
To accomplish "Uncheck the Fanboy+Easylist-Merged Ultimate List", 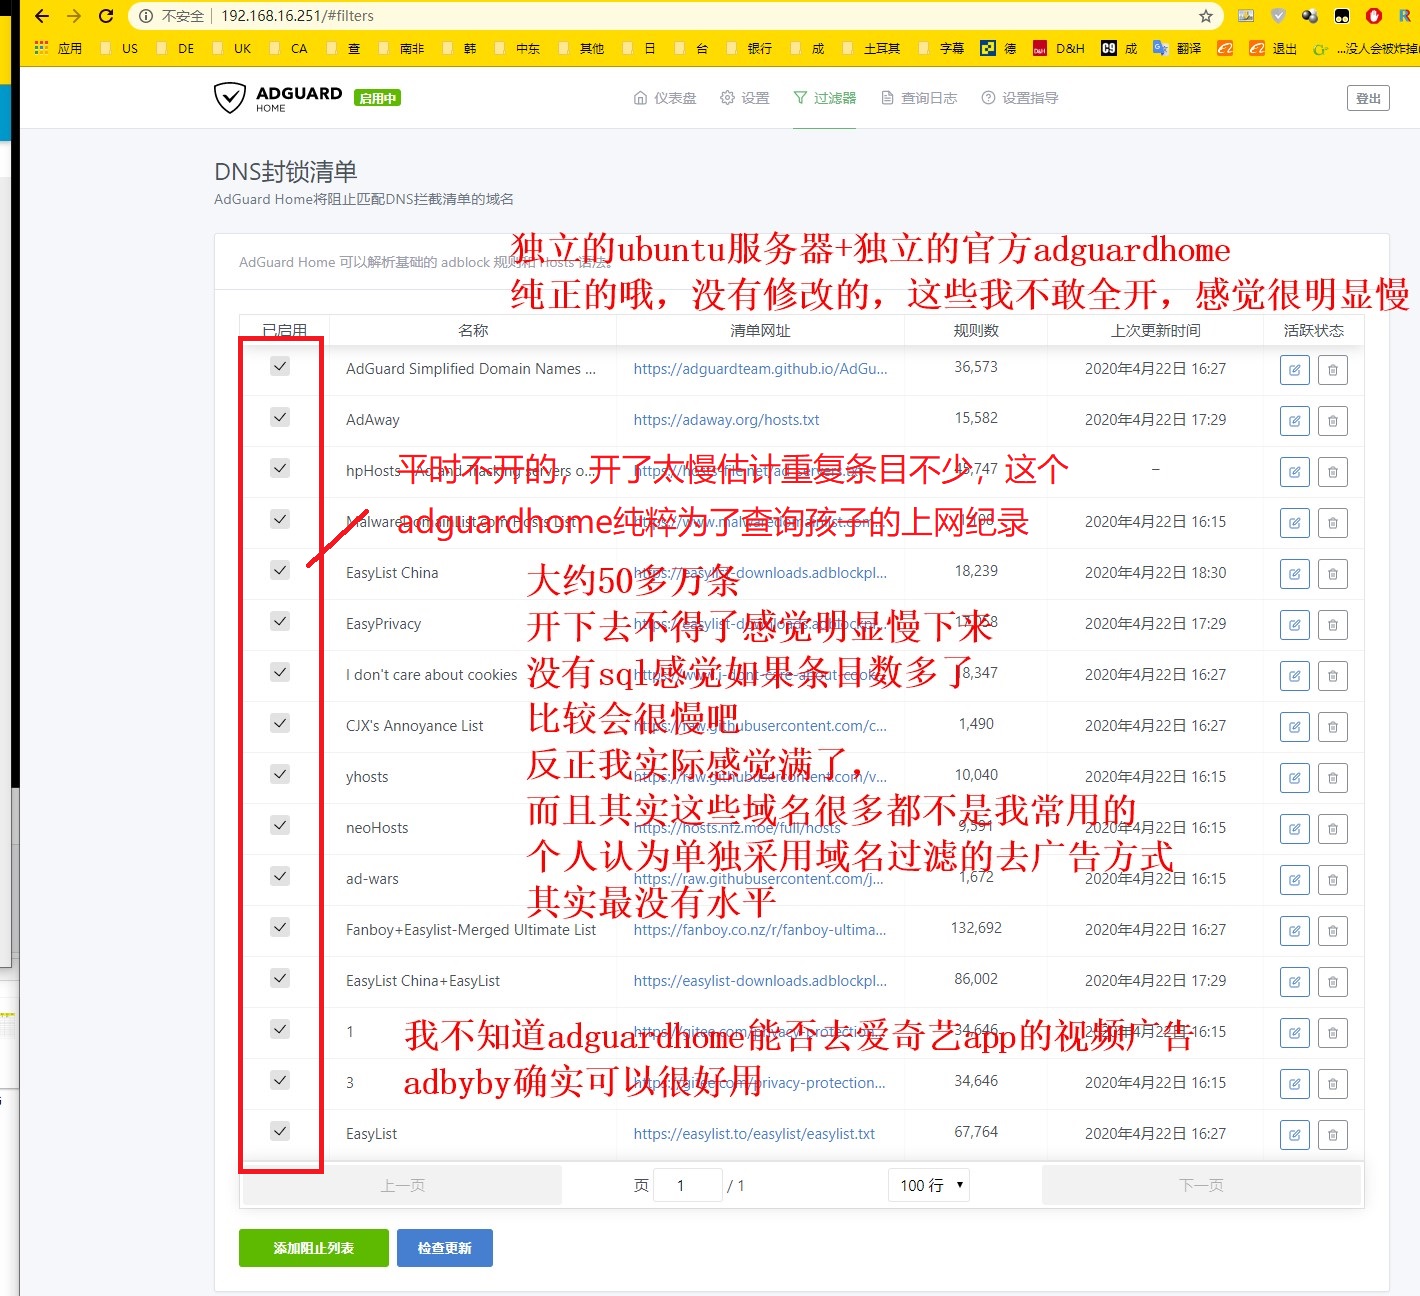I will pyautogui.click(x=280, y=927).
